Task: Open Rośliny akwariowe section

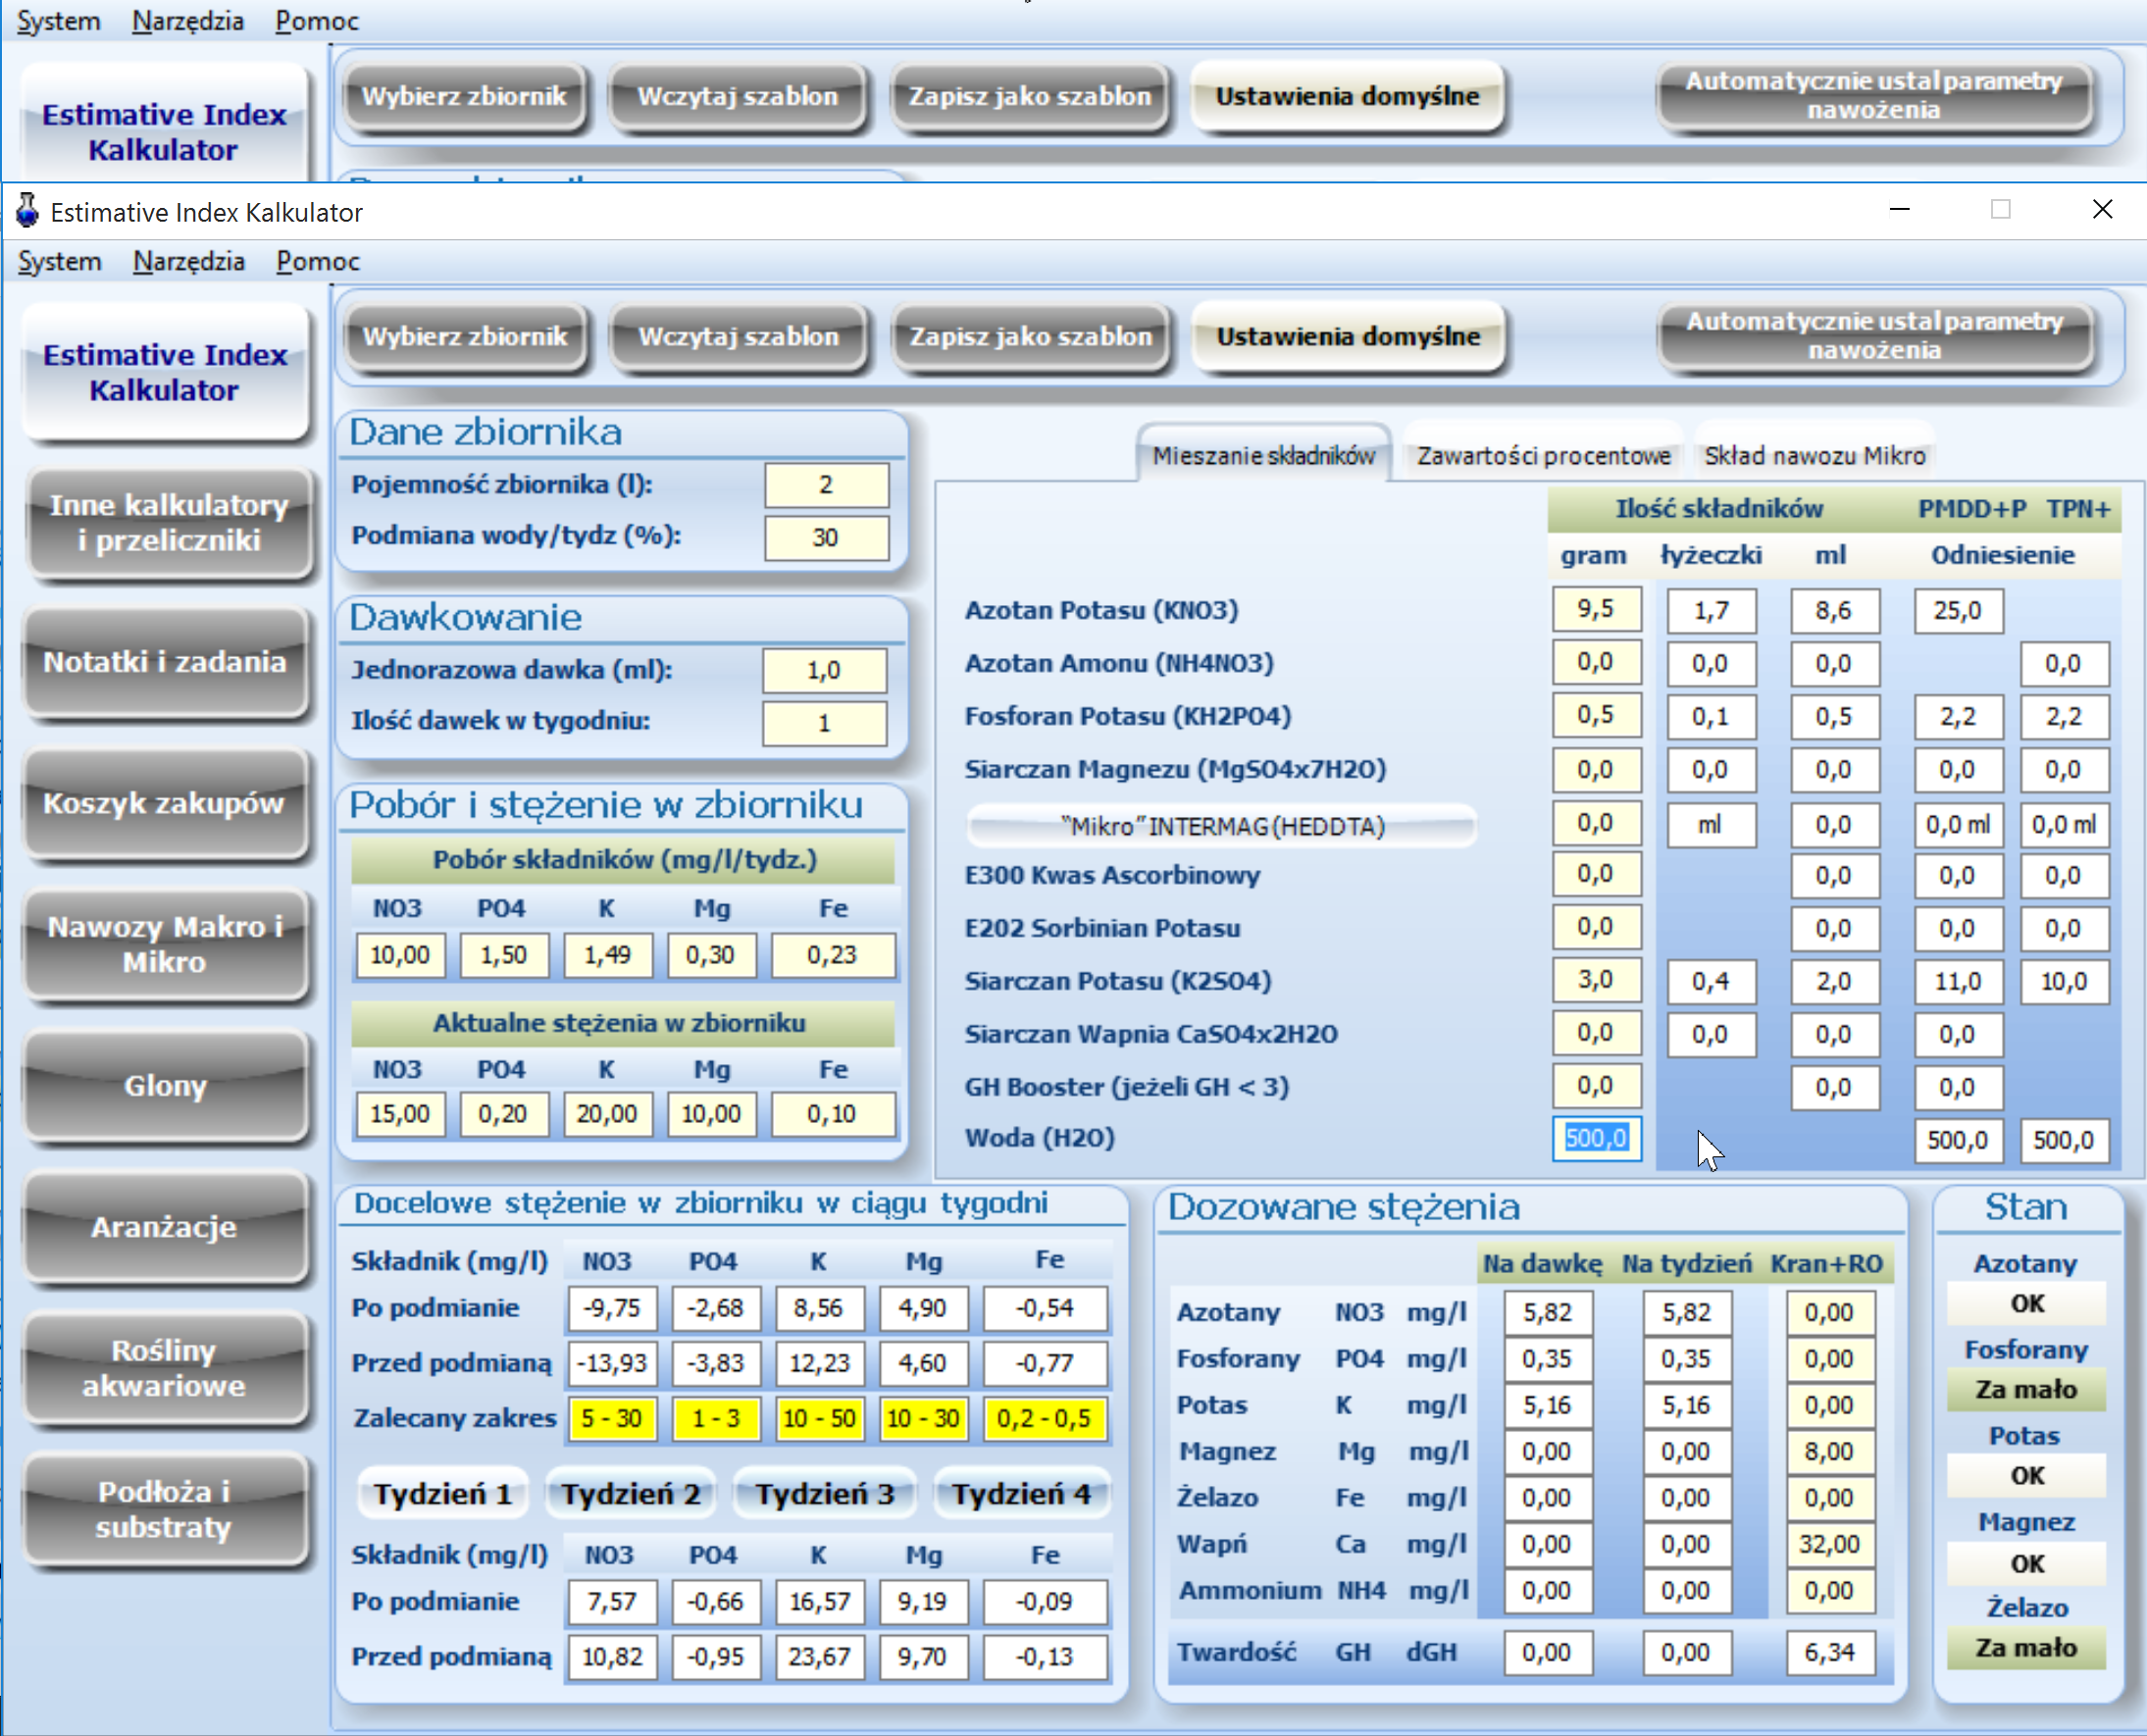Action: (165, 1368)
